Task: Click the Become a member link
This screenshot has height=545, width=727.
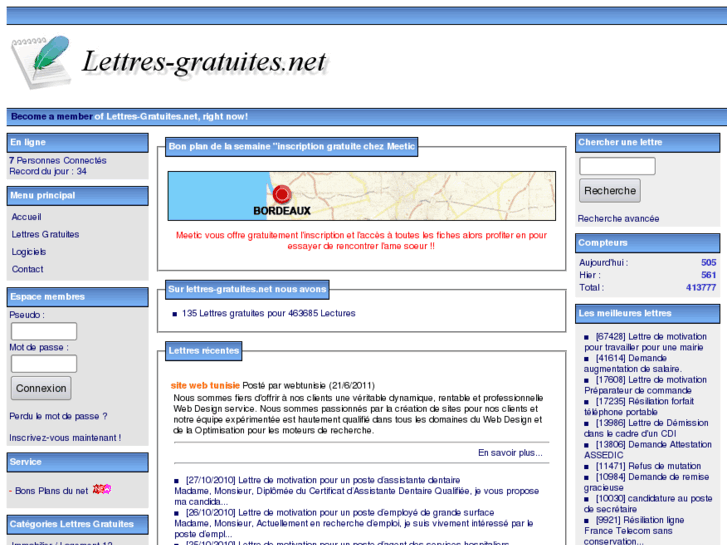Action: [51, 116]
